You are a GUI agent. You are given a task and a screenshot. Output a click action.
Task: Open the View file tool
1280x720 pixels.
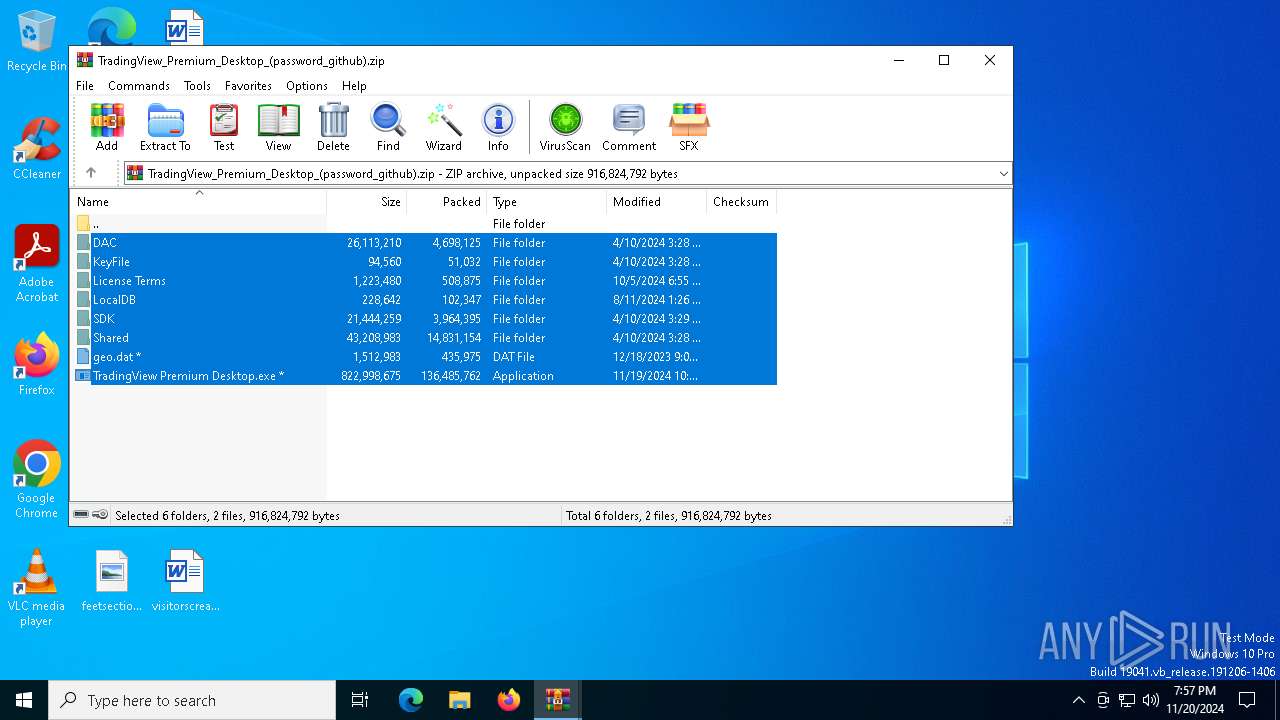coord(278,127)
